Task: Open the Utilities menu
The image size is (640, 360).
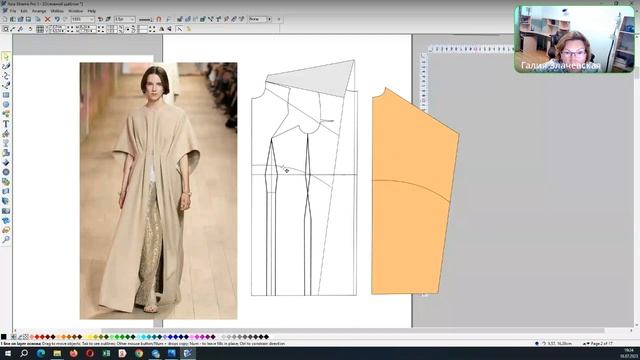Action: click(x=57, y=11)
